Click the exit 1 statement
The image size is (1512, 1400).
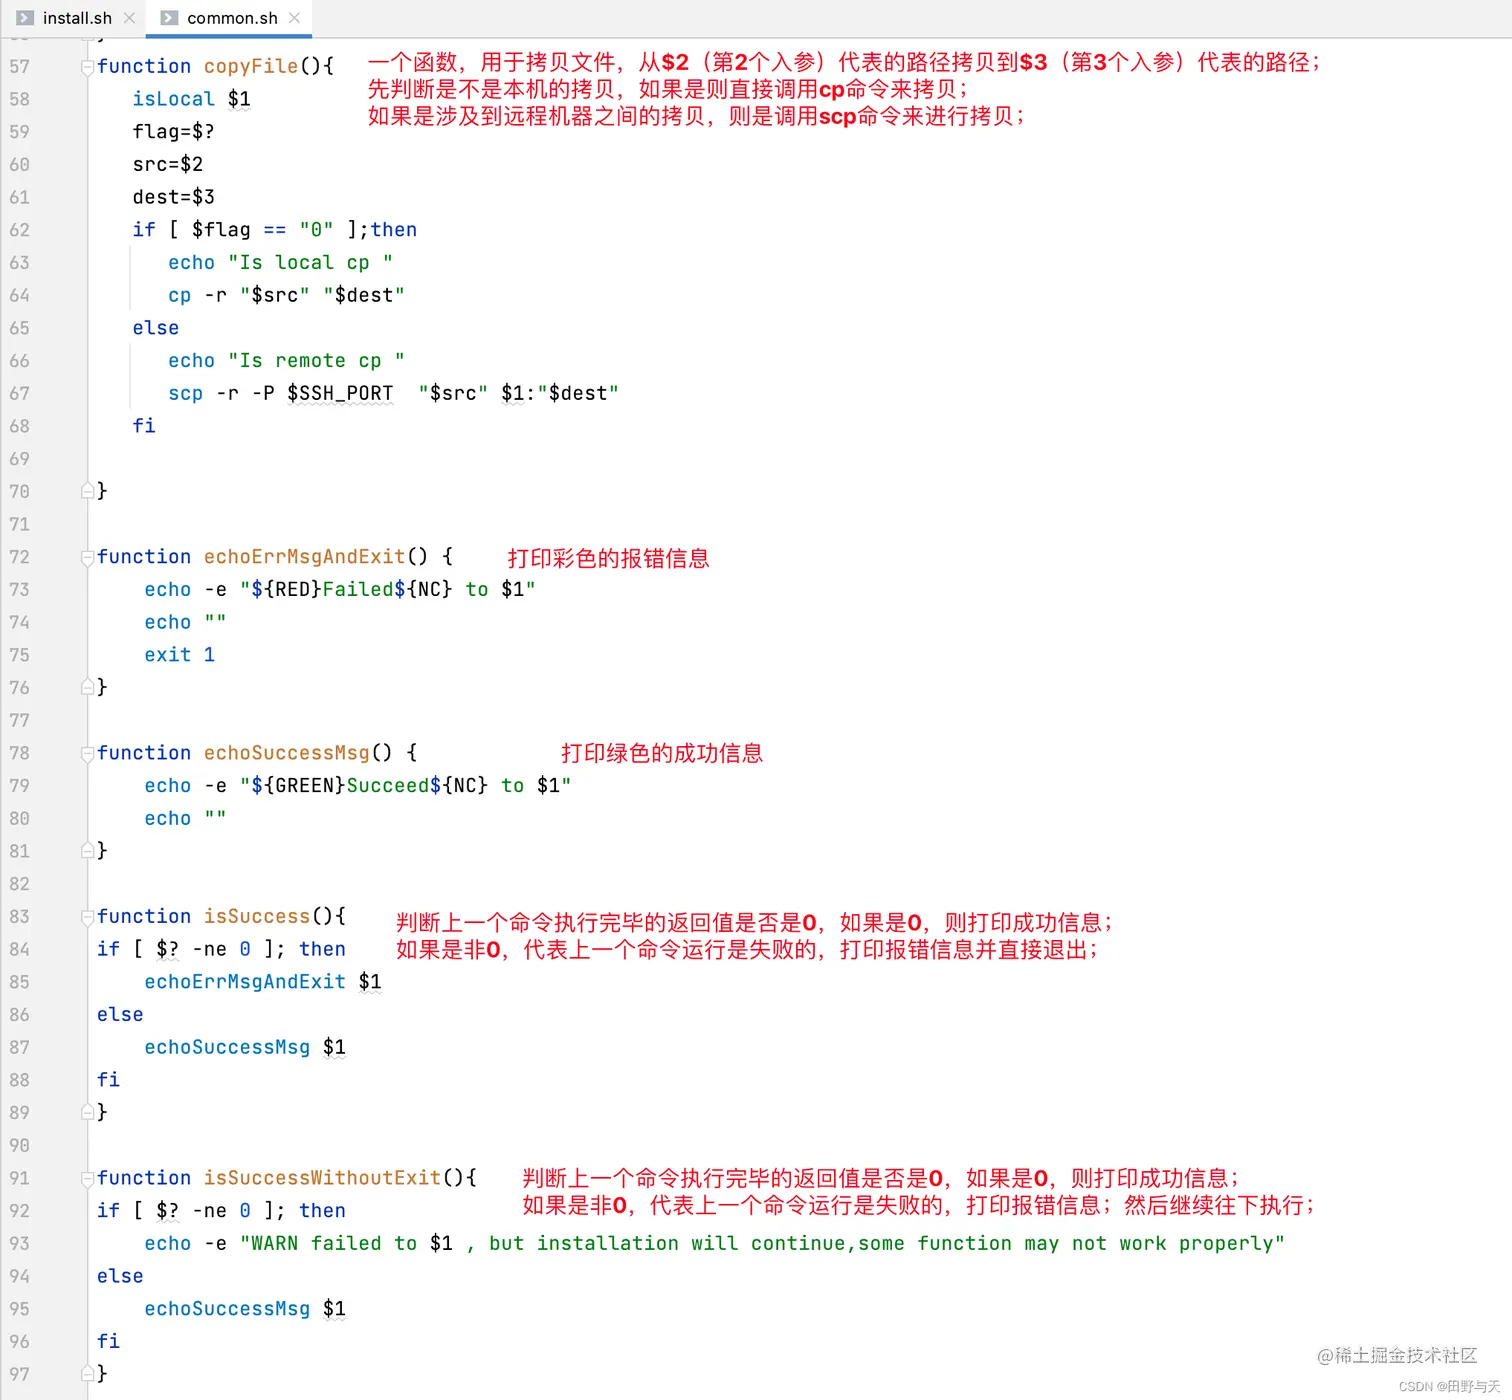(179, 655)
